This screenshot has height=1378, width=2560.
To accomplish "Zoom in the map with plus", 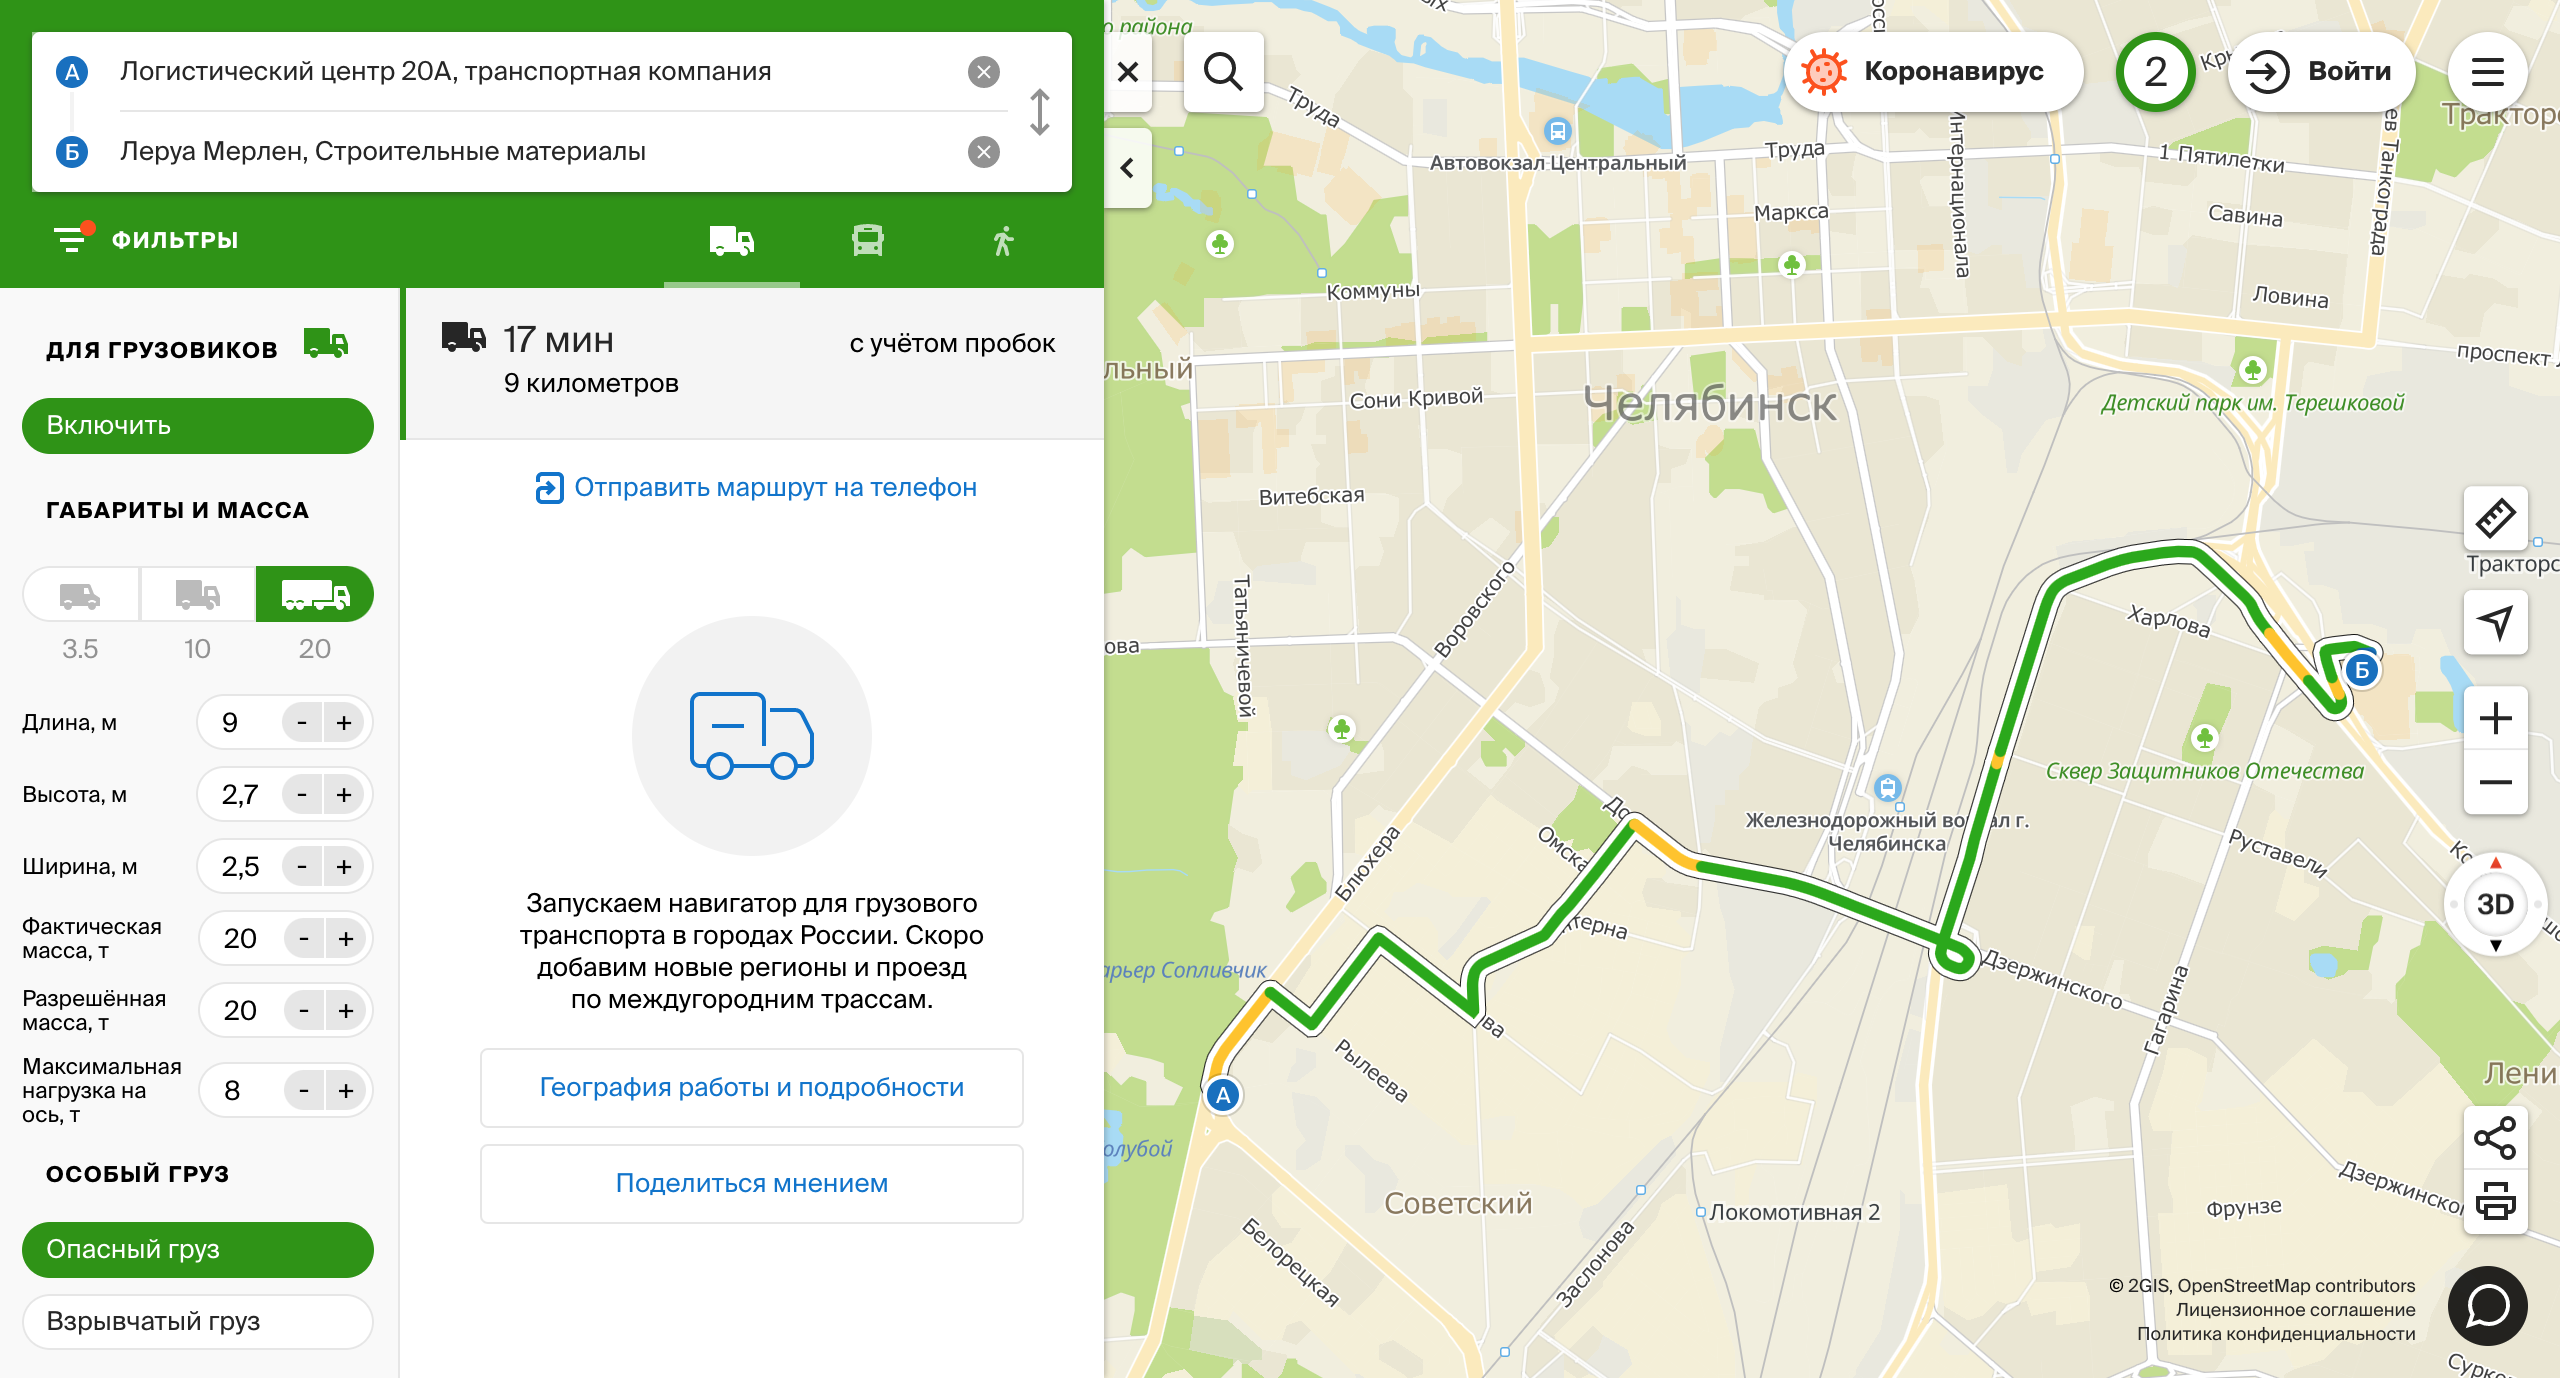I will [2495, 719].
